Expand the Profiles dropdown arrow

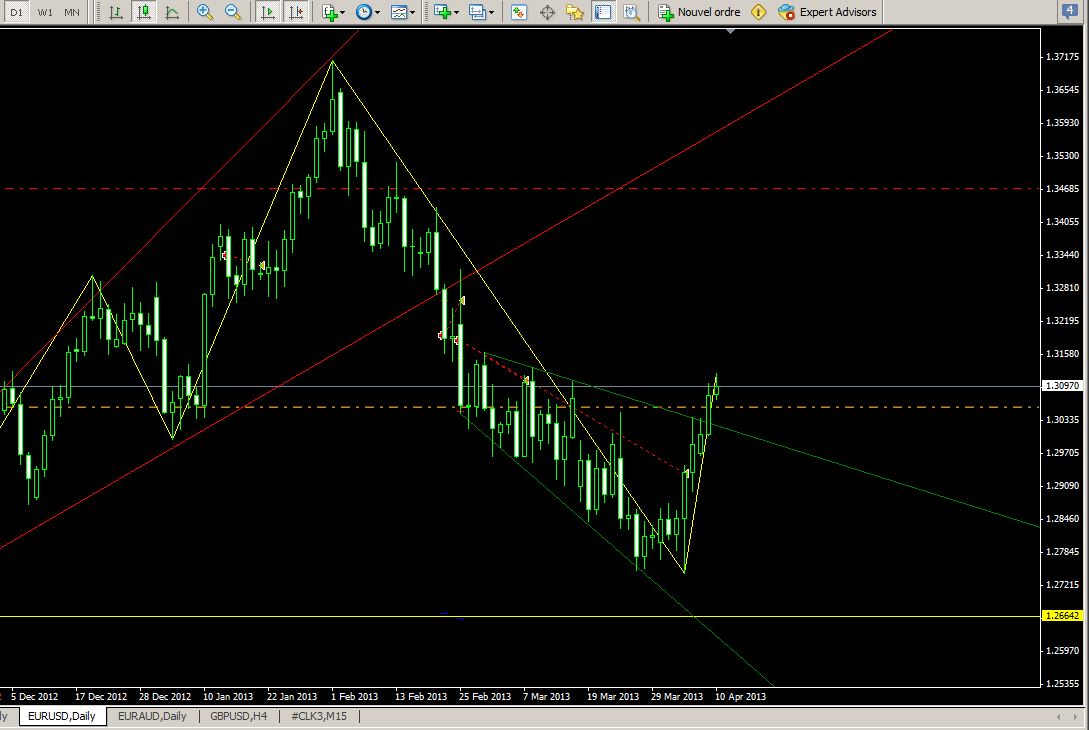[x=491, y=13]
